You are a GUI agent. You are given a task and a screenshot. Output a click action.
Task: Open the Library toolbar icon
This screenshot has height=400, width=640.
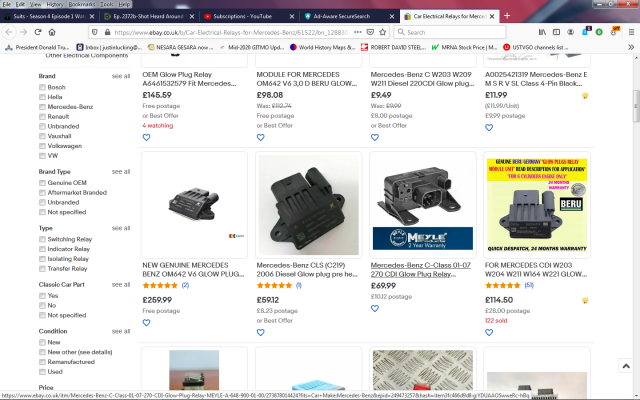[542, 32]
